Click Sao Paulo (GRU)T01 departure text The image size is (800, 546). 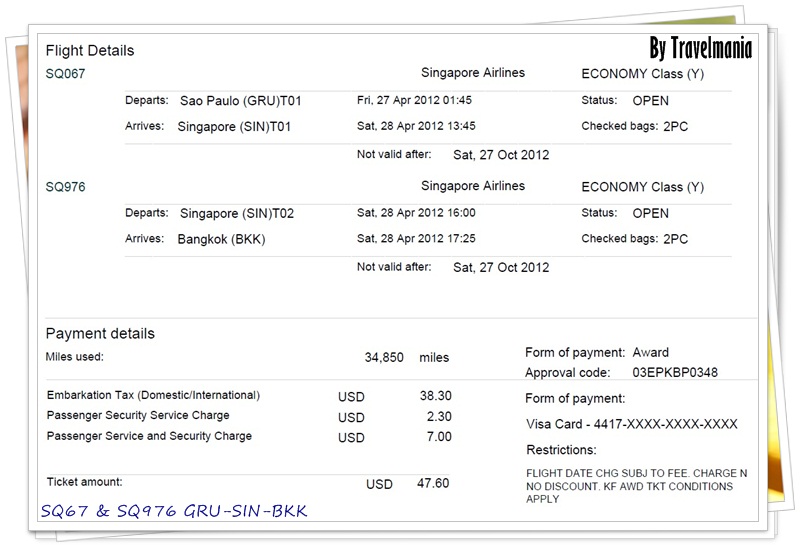pos(240,101)
